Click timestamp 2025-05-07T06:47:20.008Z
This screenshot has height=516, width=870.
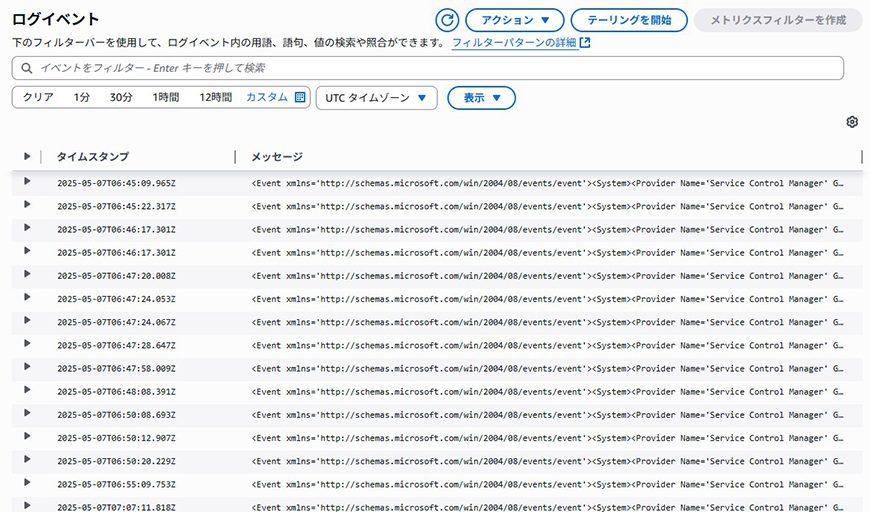116,276
